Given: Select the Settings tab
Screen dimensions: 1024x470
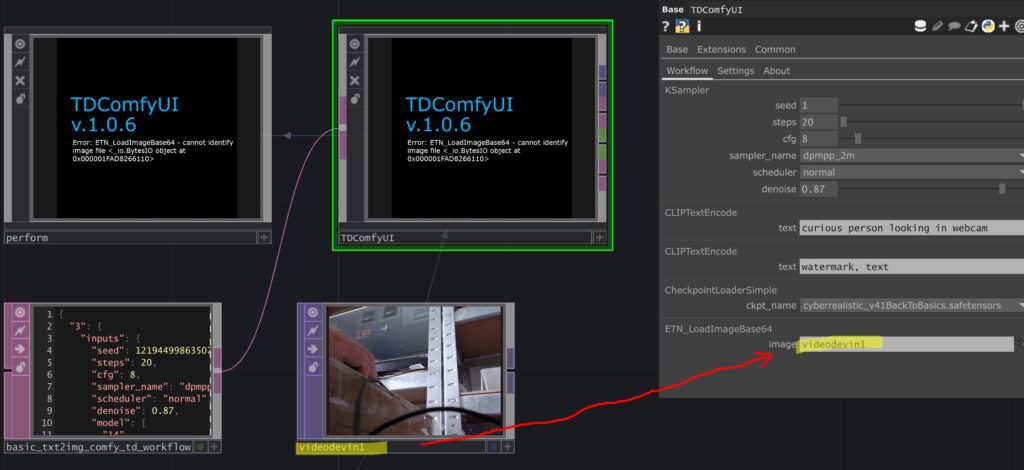Looking at the screenshot, I should [735, 70].
